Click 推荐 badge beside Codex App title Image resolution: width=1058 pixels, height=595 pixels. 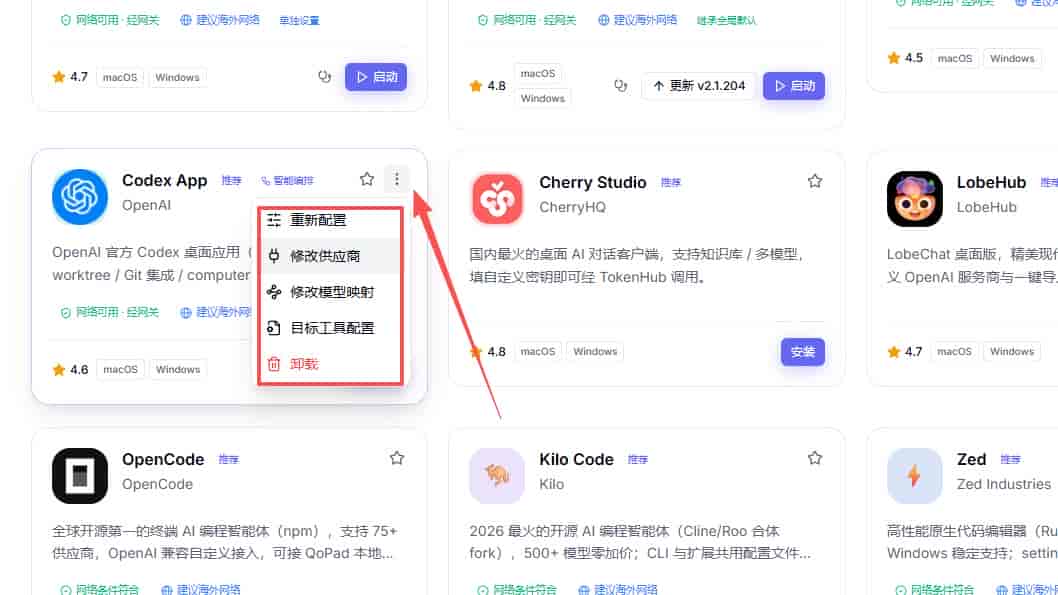point(231,180)
